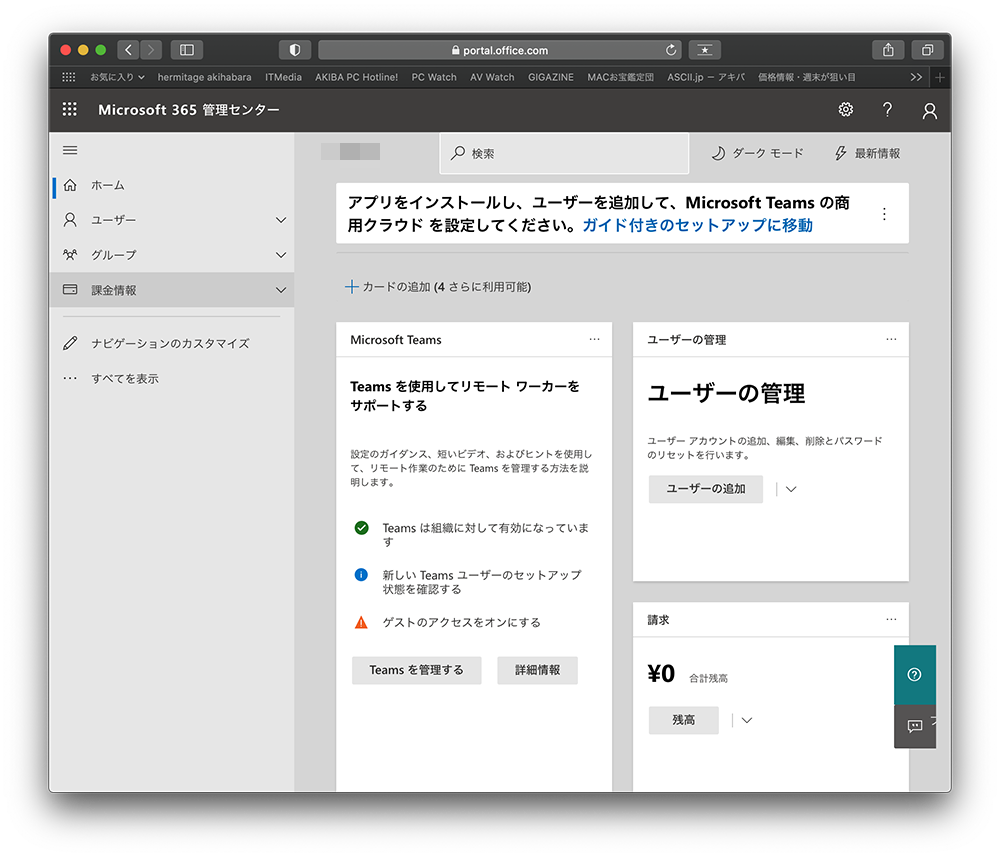Toggle Safari's sidebar button

point(187,50)
